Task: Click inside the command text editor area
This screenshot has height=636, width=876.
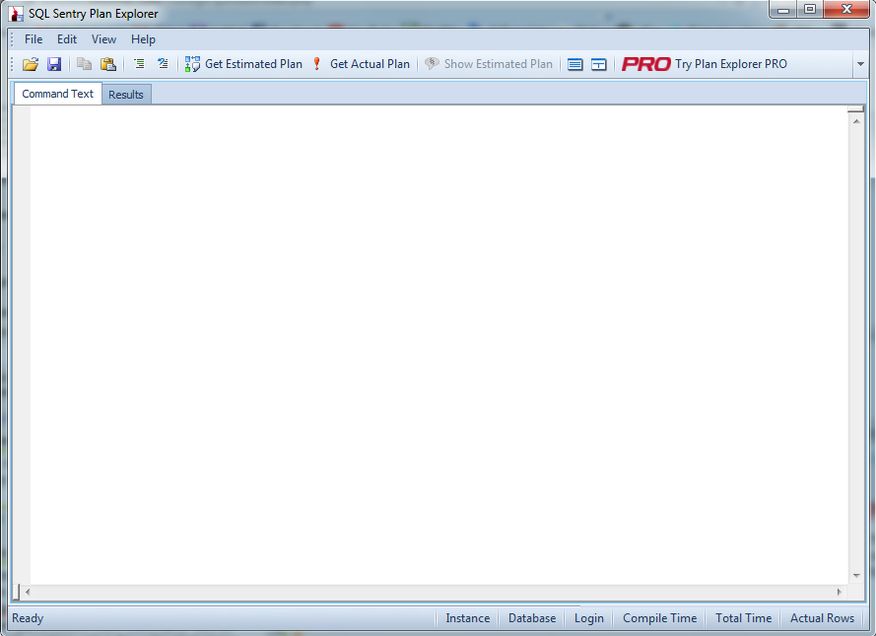Action: (439, 345)
